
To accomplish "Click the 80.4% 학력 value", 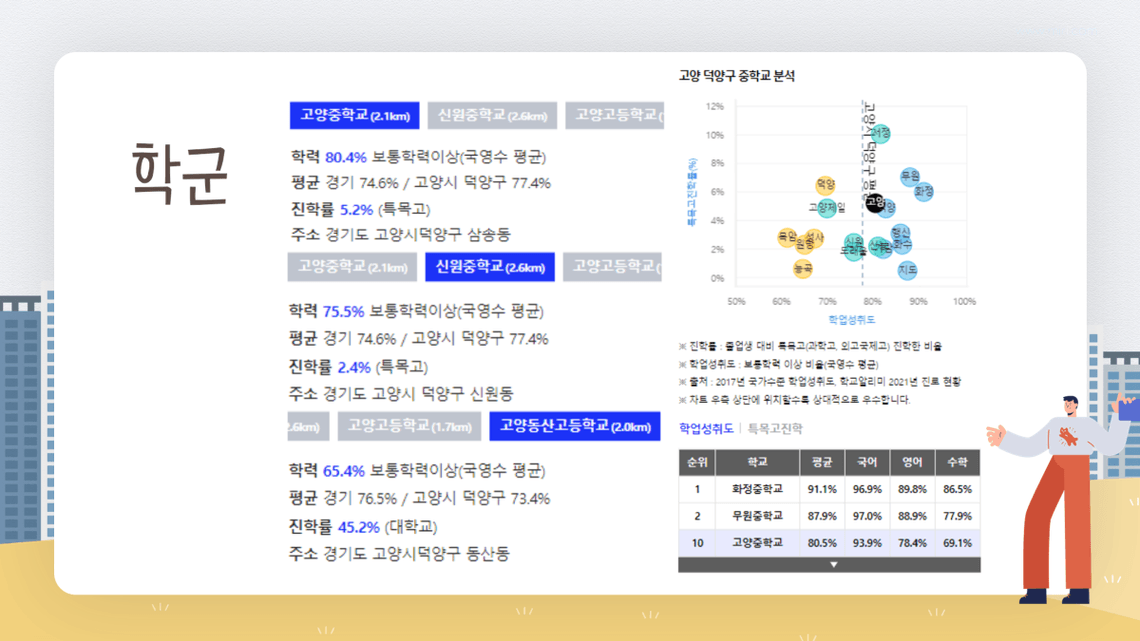I will pos(345,157).
